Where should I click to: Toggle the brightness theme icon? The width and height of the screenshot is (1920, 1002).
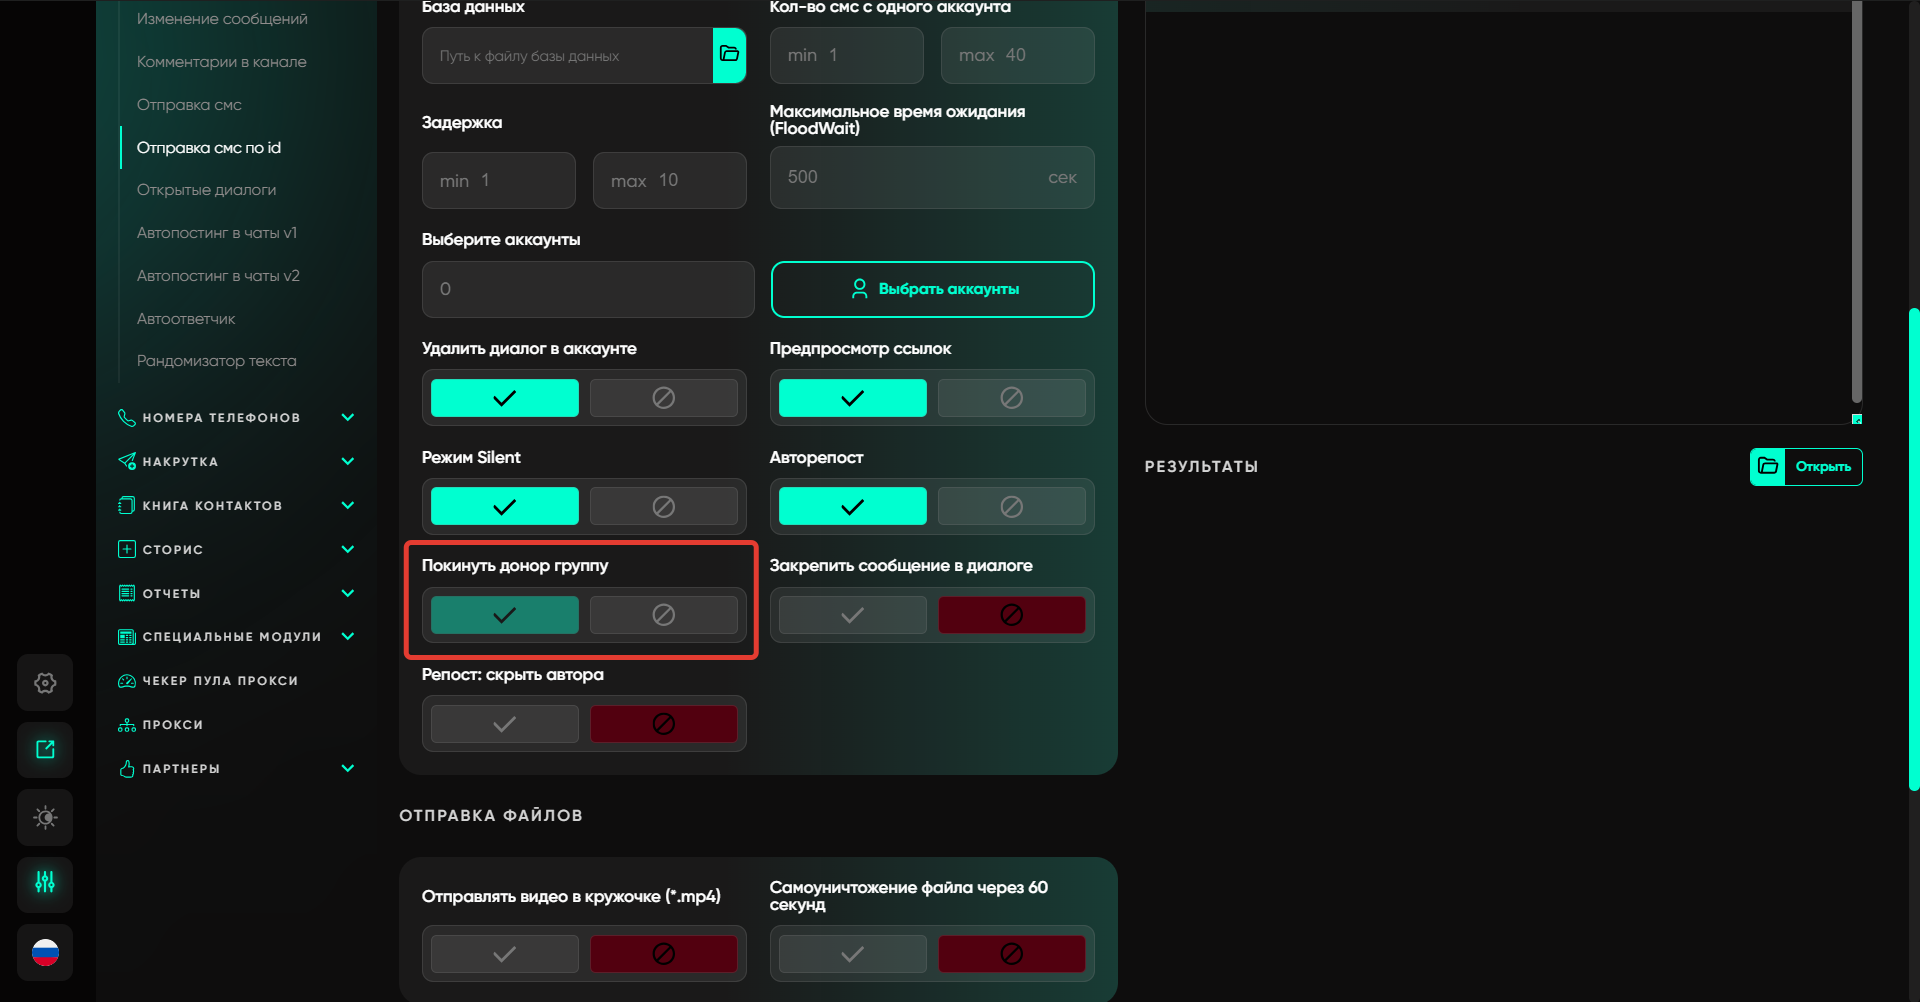pyautogui.click(x=45, y=818)
